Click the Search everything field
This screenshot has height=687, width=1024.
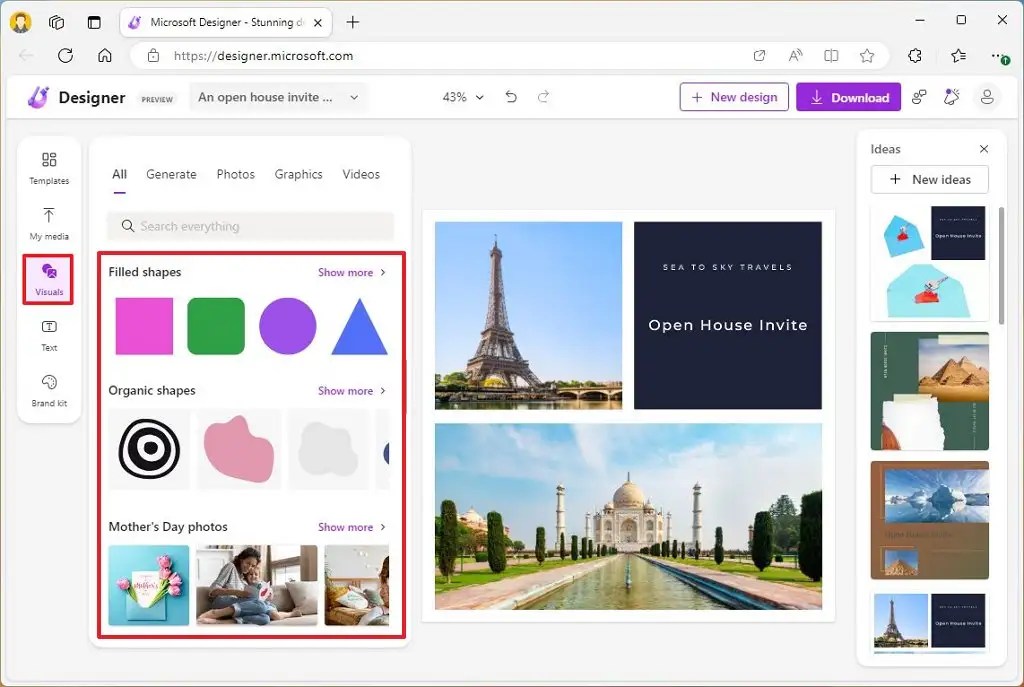(249, 226)
